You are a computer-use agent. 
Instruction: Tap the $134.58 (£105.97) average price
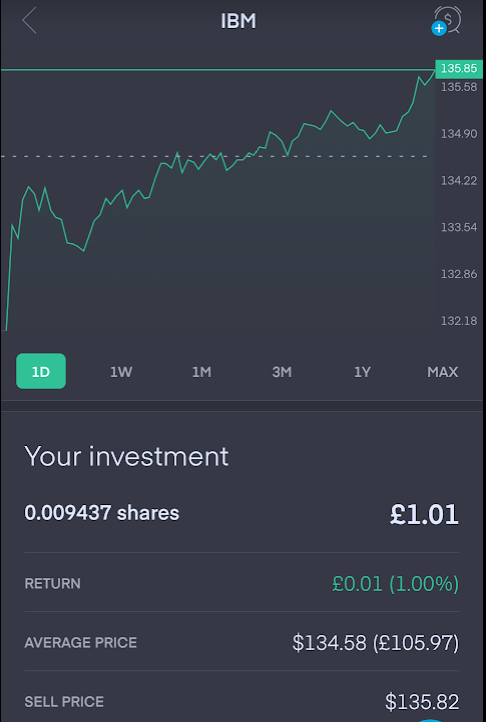point(375,642)
